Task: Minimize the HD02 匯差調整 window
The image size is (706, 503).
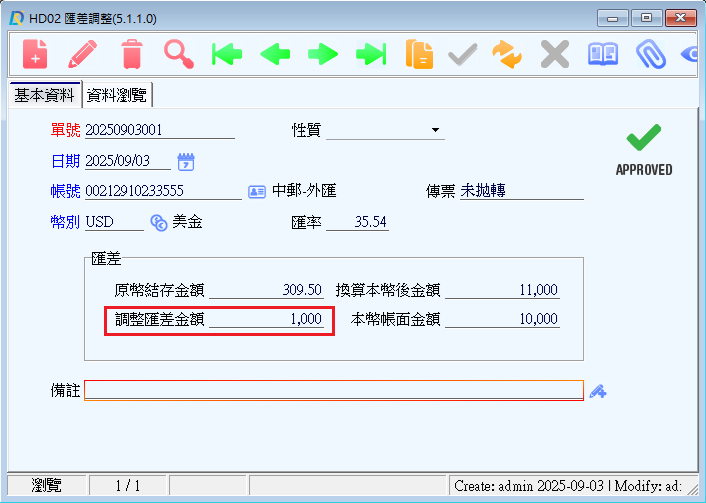Action: point(612,19)
